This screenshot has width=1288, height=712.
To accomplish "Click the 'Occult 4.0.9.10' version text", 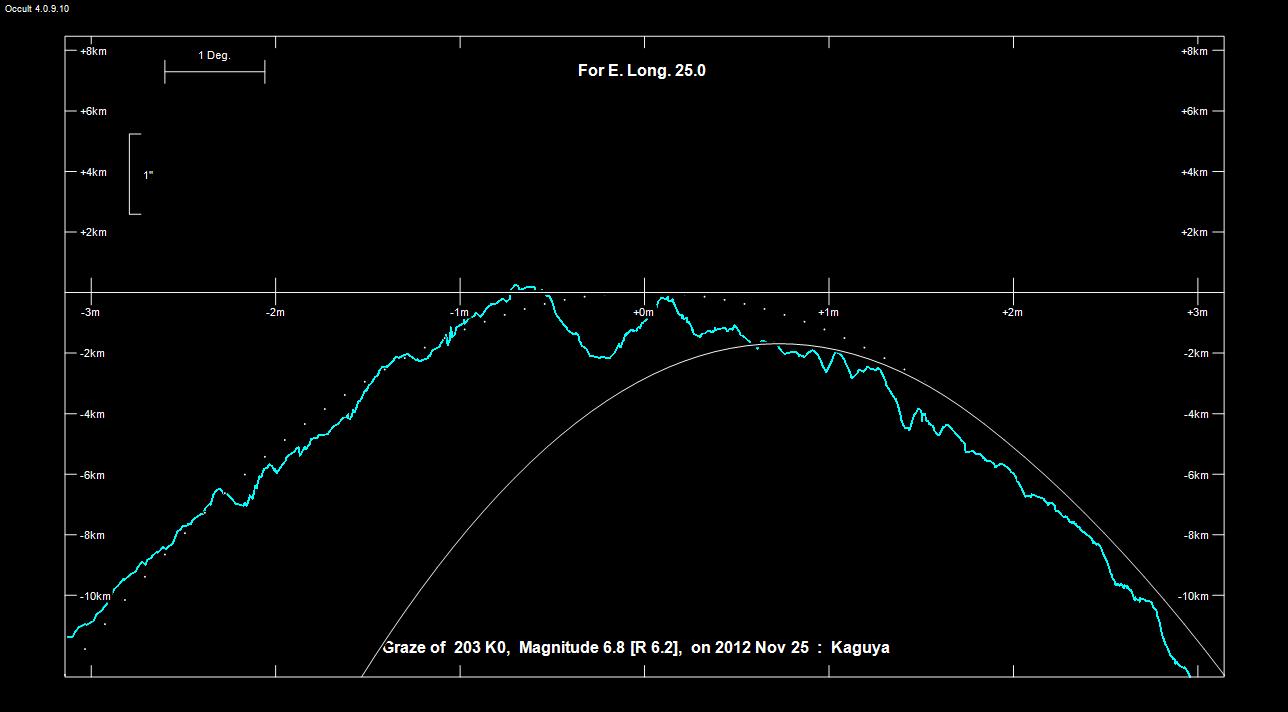I will (35, 8).
